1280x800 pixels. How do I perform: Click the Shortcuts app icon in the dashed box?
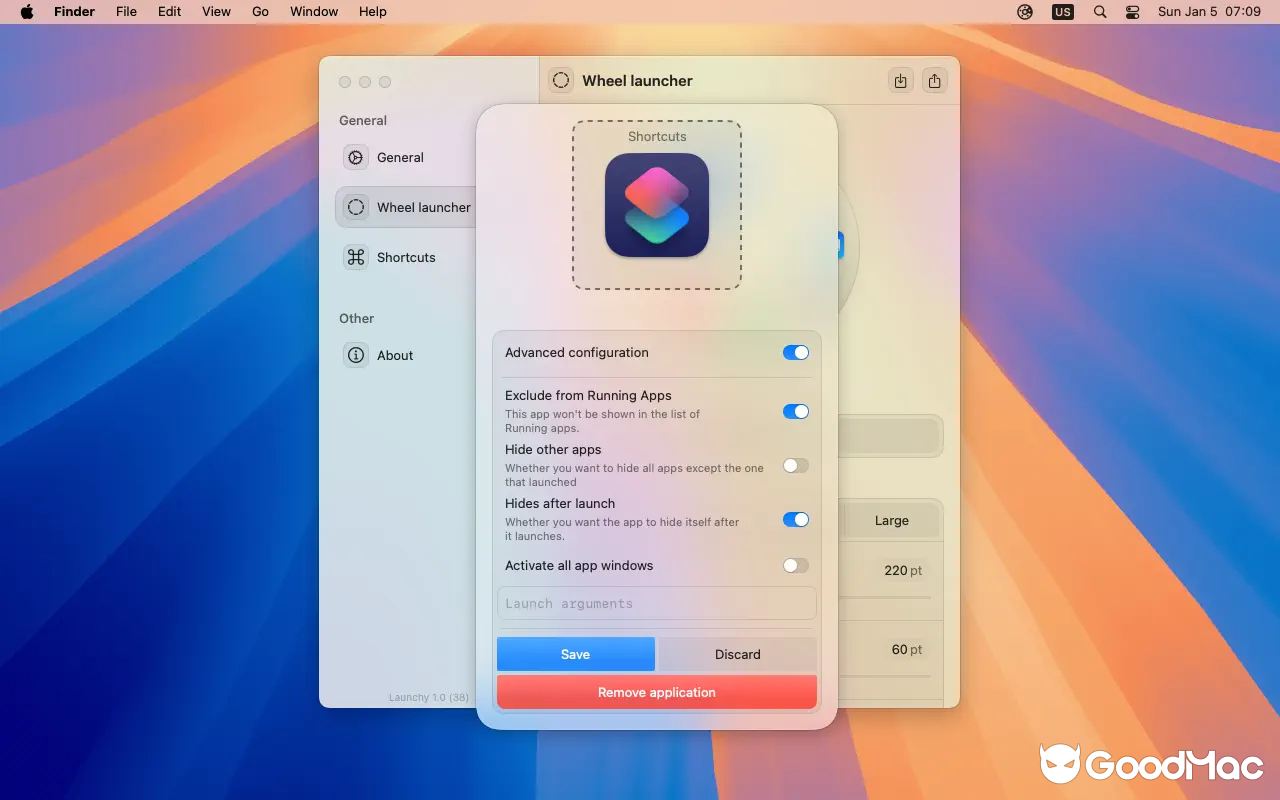657,205
